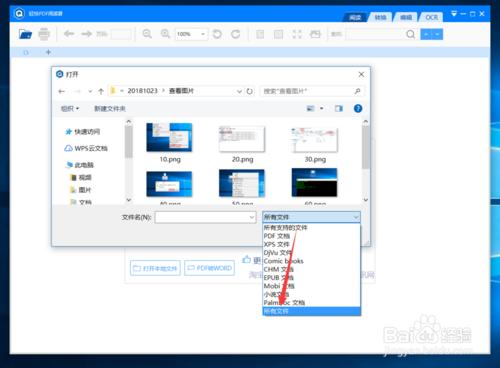The width and height of the screenshot is (500, 368).
Task: Click the blue button beside the search
Action: click(431, 34)
